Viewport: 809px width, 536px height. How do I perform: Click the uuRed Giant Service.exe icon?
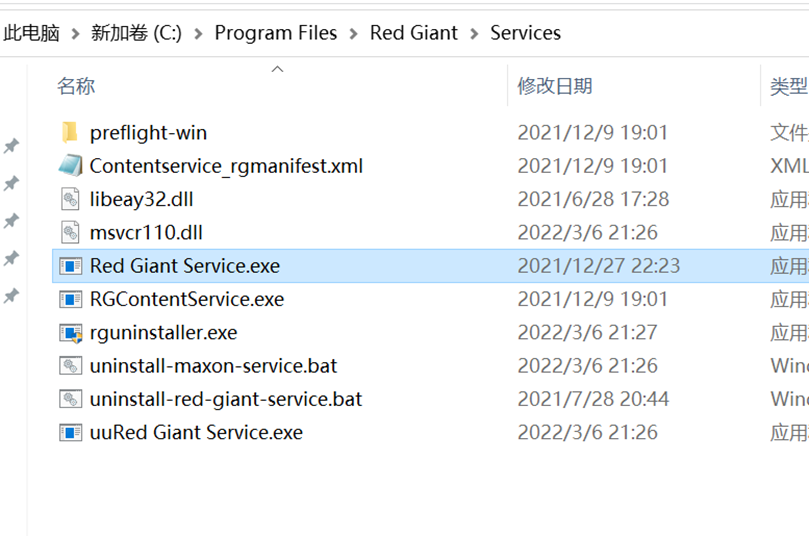click(69, 433)
